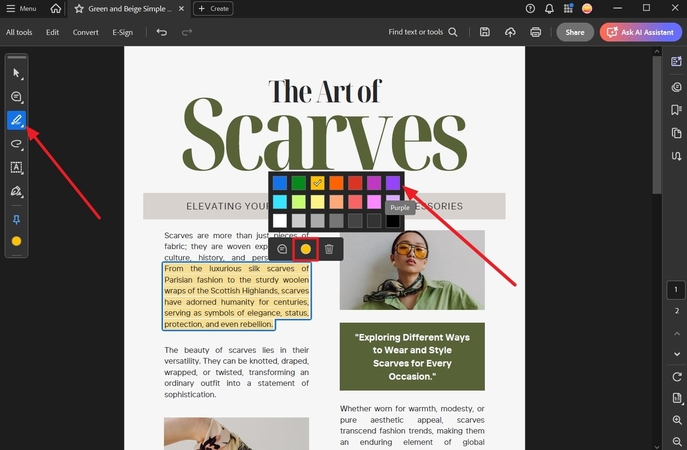687x450 pixels.
Task: Open the apps grid icon
Action: [x=568, y=8]
